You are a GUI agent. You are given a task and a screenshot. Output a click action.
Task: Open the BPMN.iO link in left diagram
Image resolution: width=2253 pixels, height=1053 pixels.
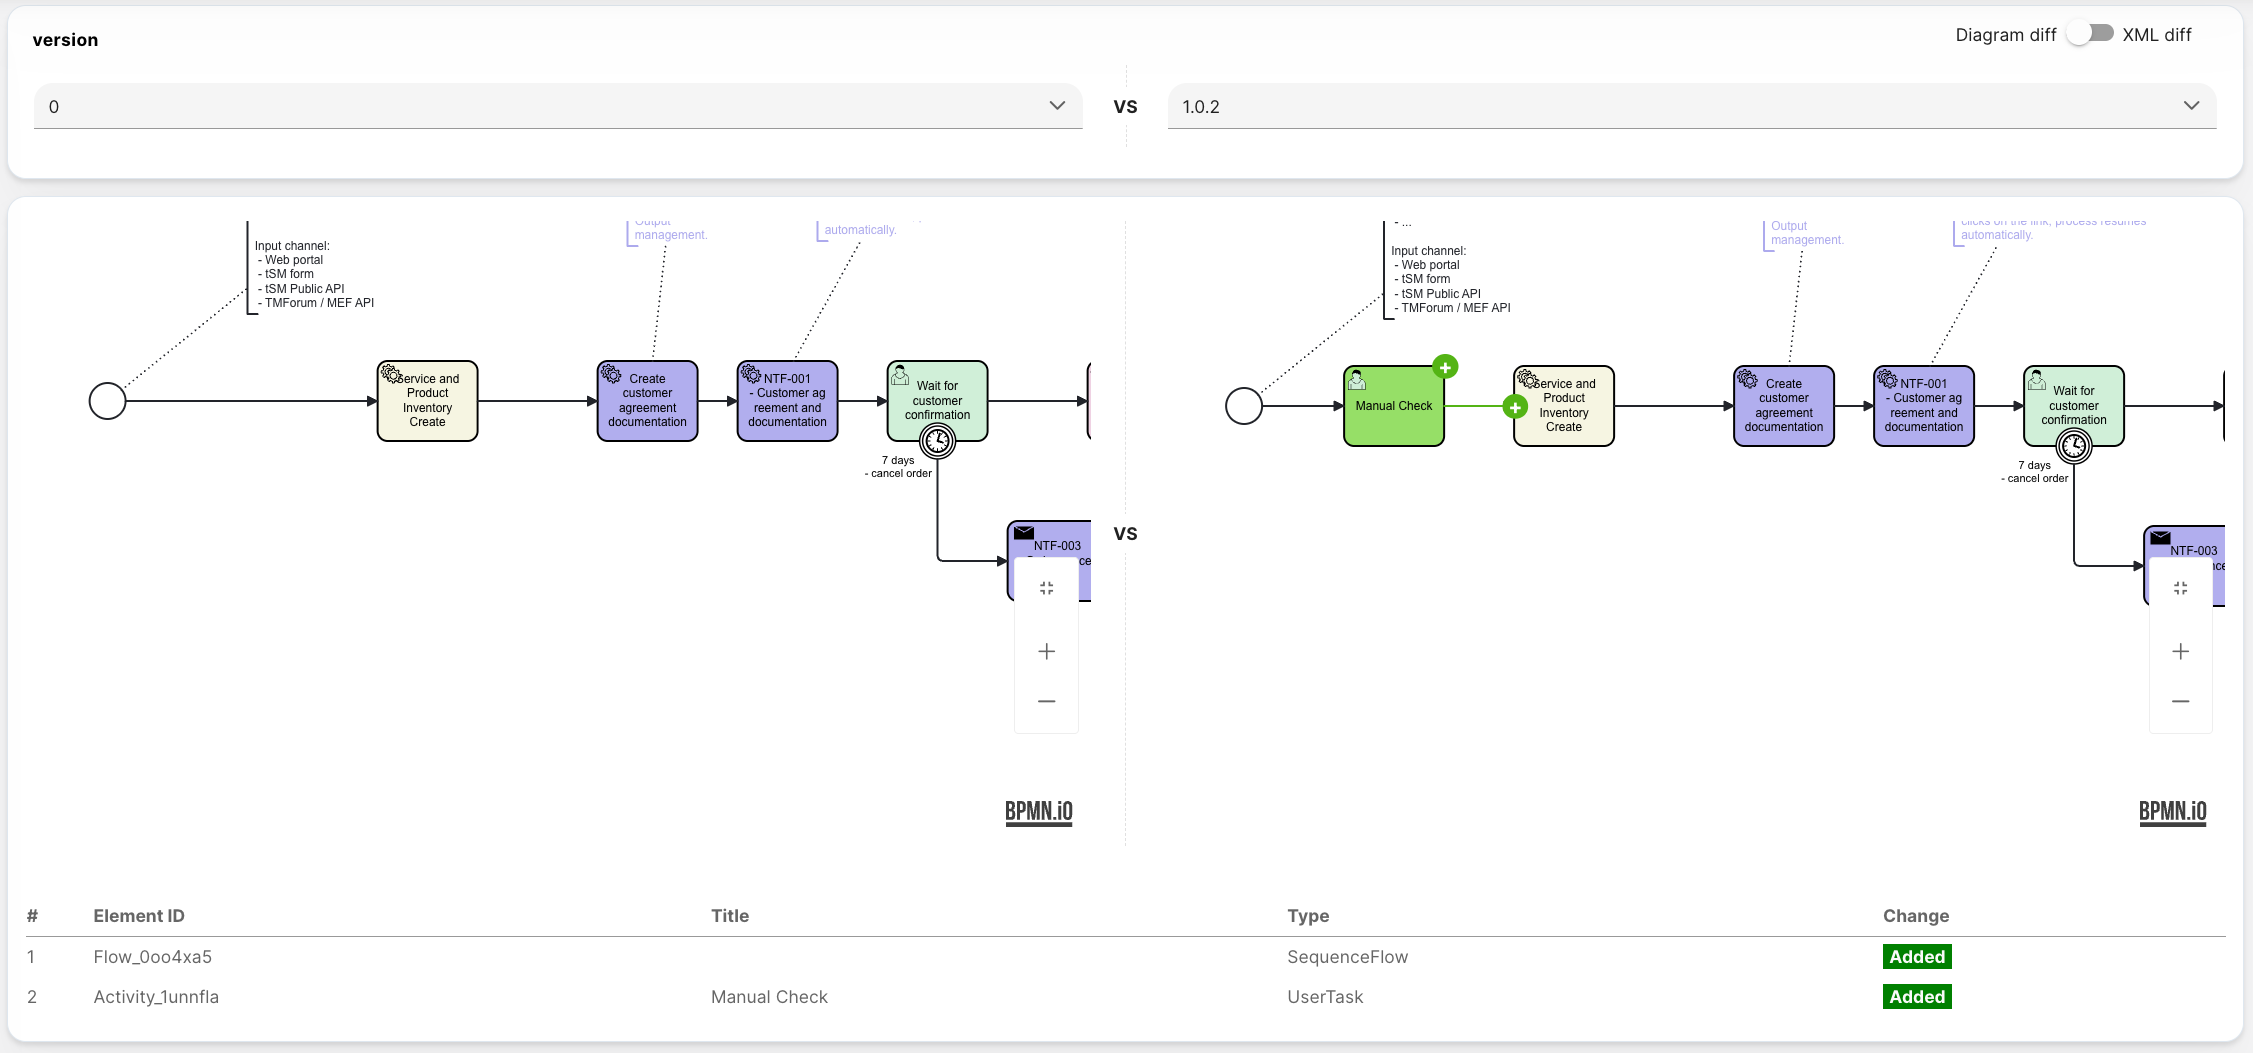(1038, 811)
